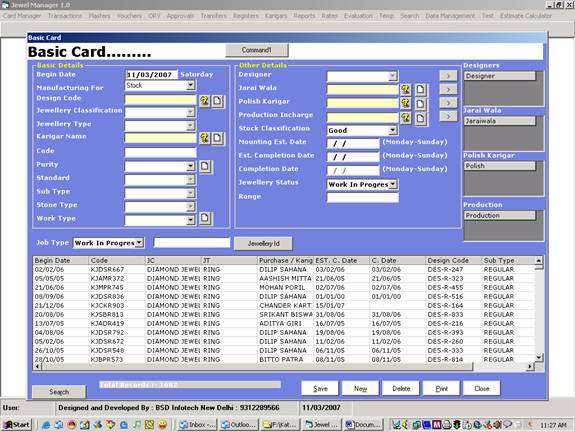Click Purity new document icon
575x432 pixels.
[x=205, y=166]
